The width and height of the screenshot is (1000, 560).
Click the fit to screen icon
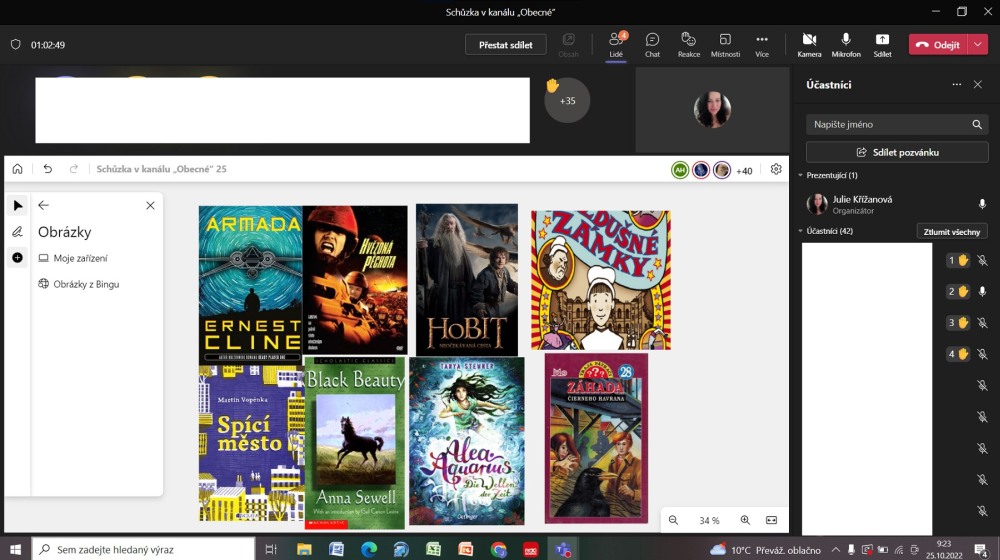(771, 520)
